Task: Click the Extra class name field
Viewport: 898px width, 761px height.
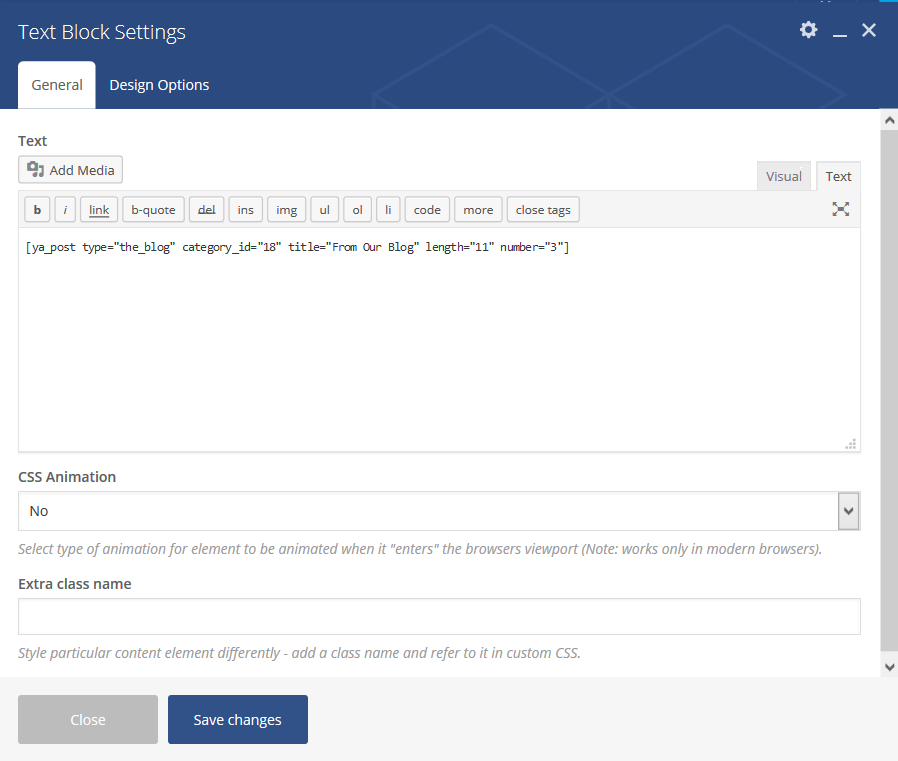Action: 439,617
